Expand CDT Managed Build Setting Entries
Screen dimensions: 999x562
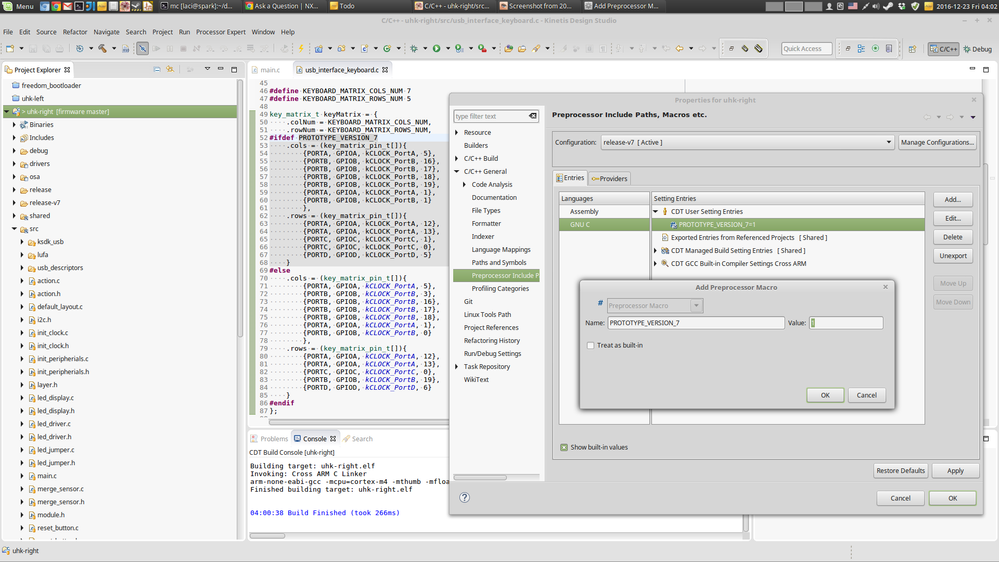click(656, 251)
